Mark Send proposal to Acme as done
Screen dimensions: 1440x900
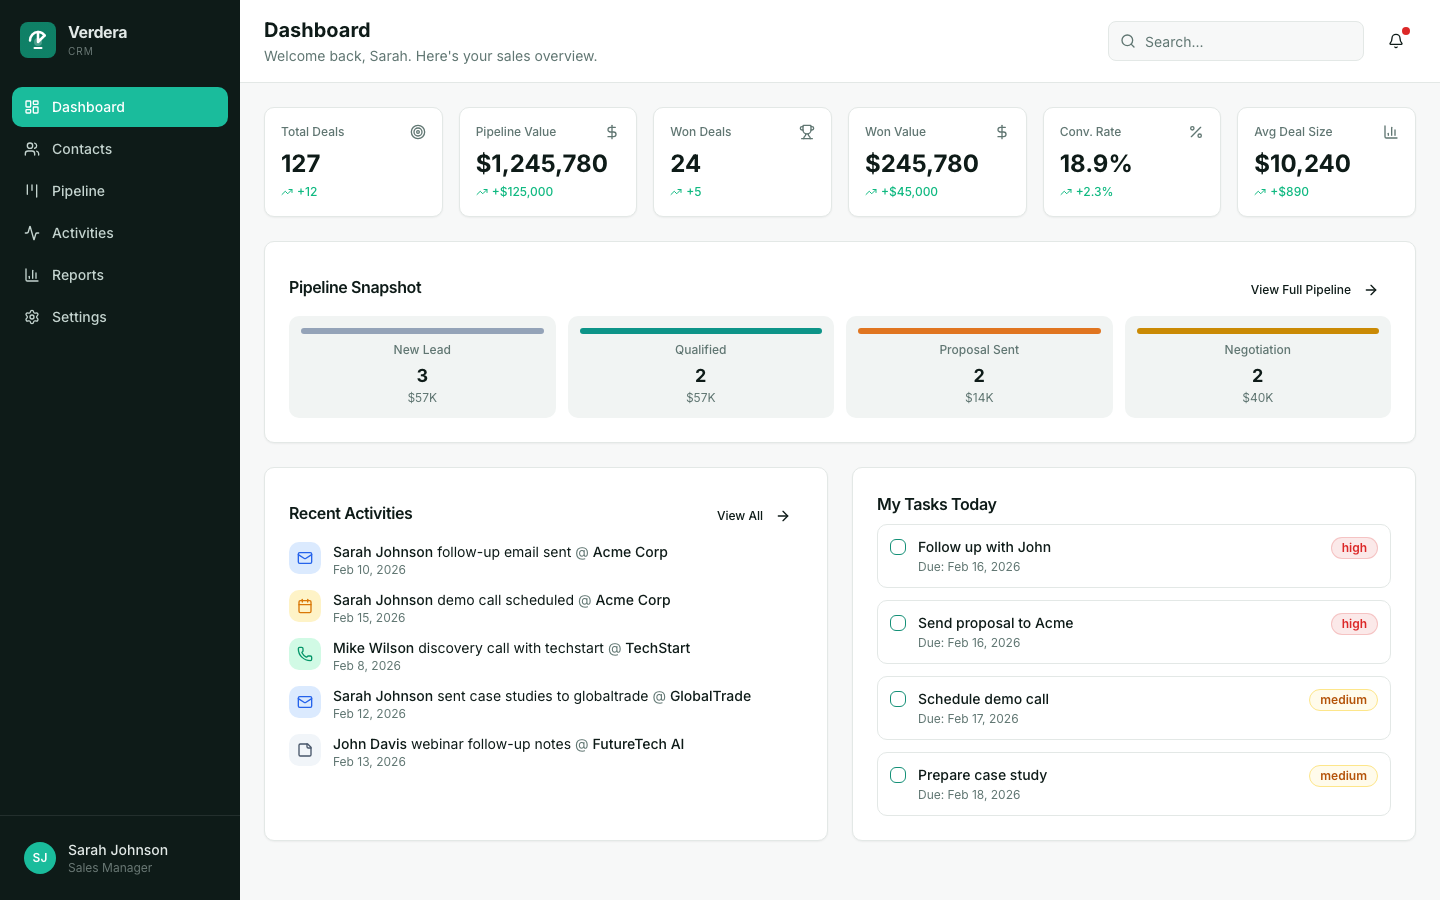(x=898, y=623)
